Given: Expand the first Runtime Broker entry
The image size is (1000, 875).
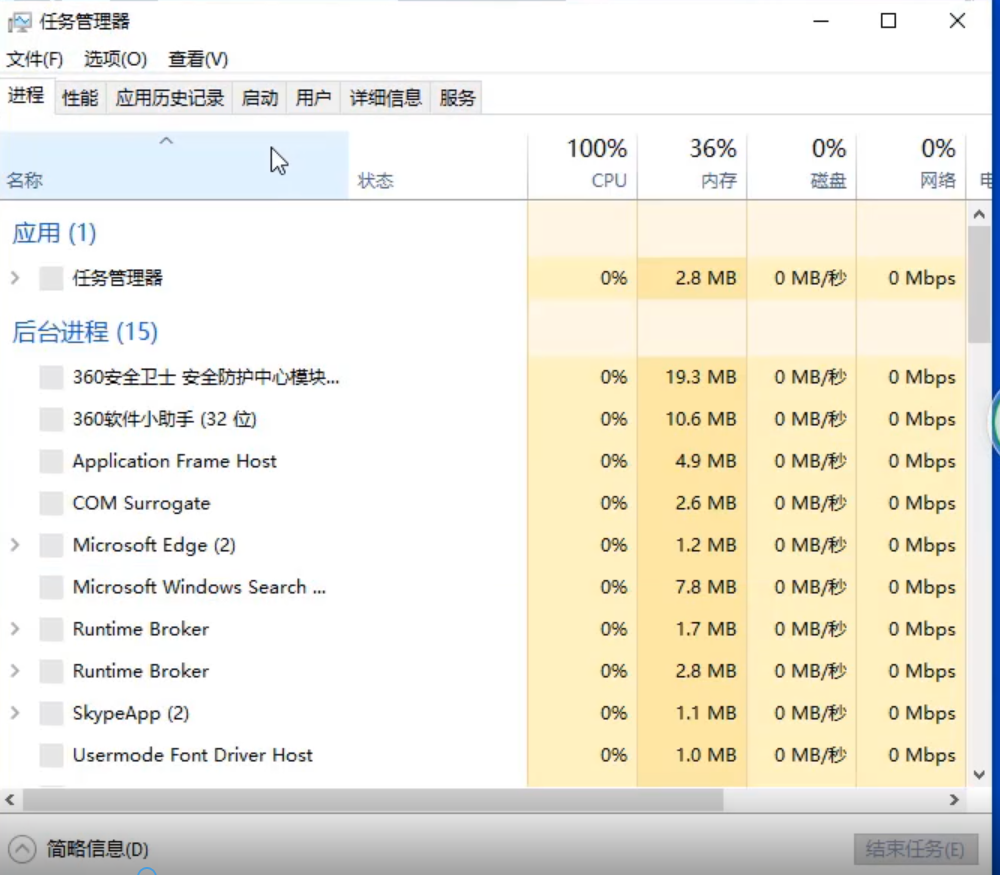Looking at the screenshot, I should pos(15,630).
